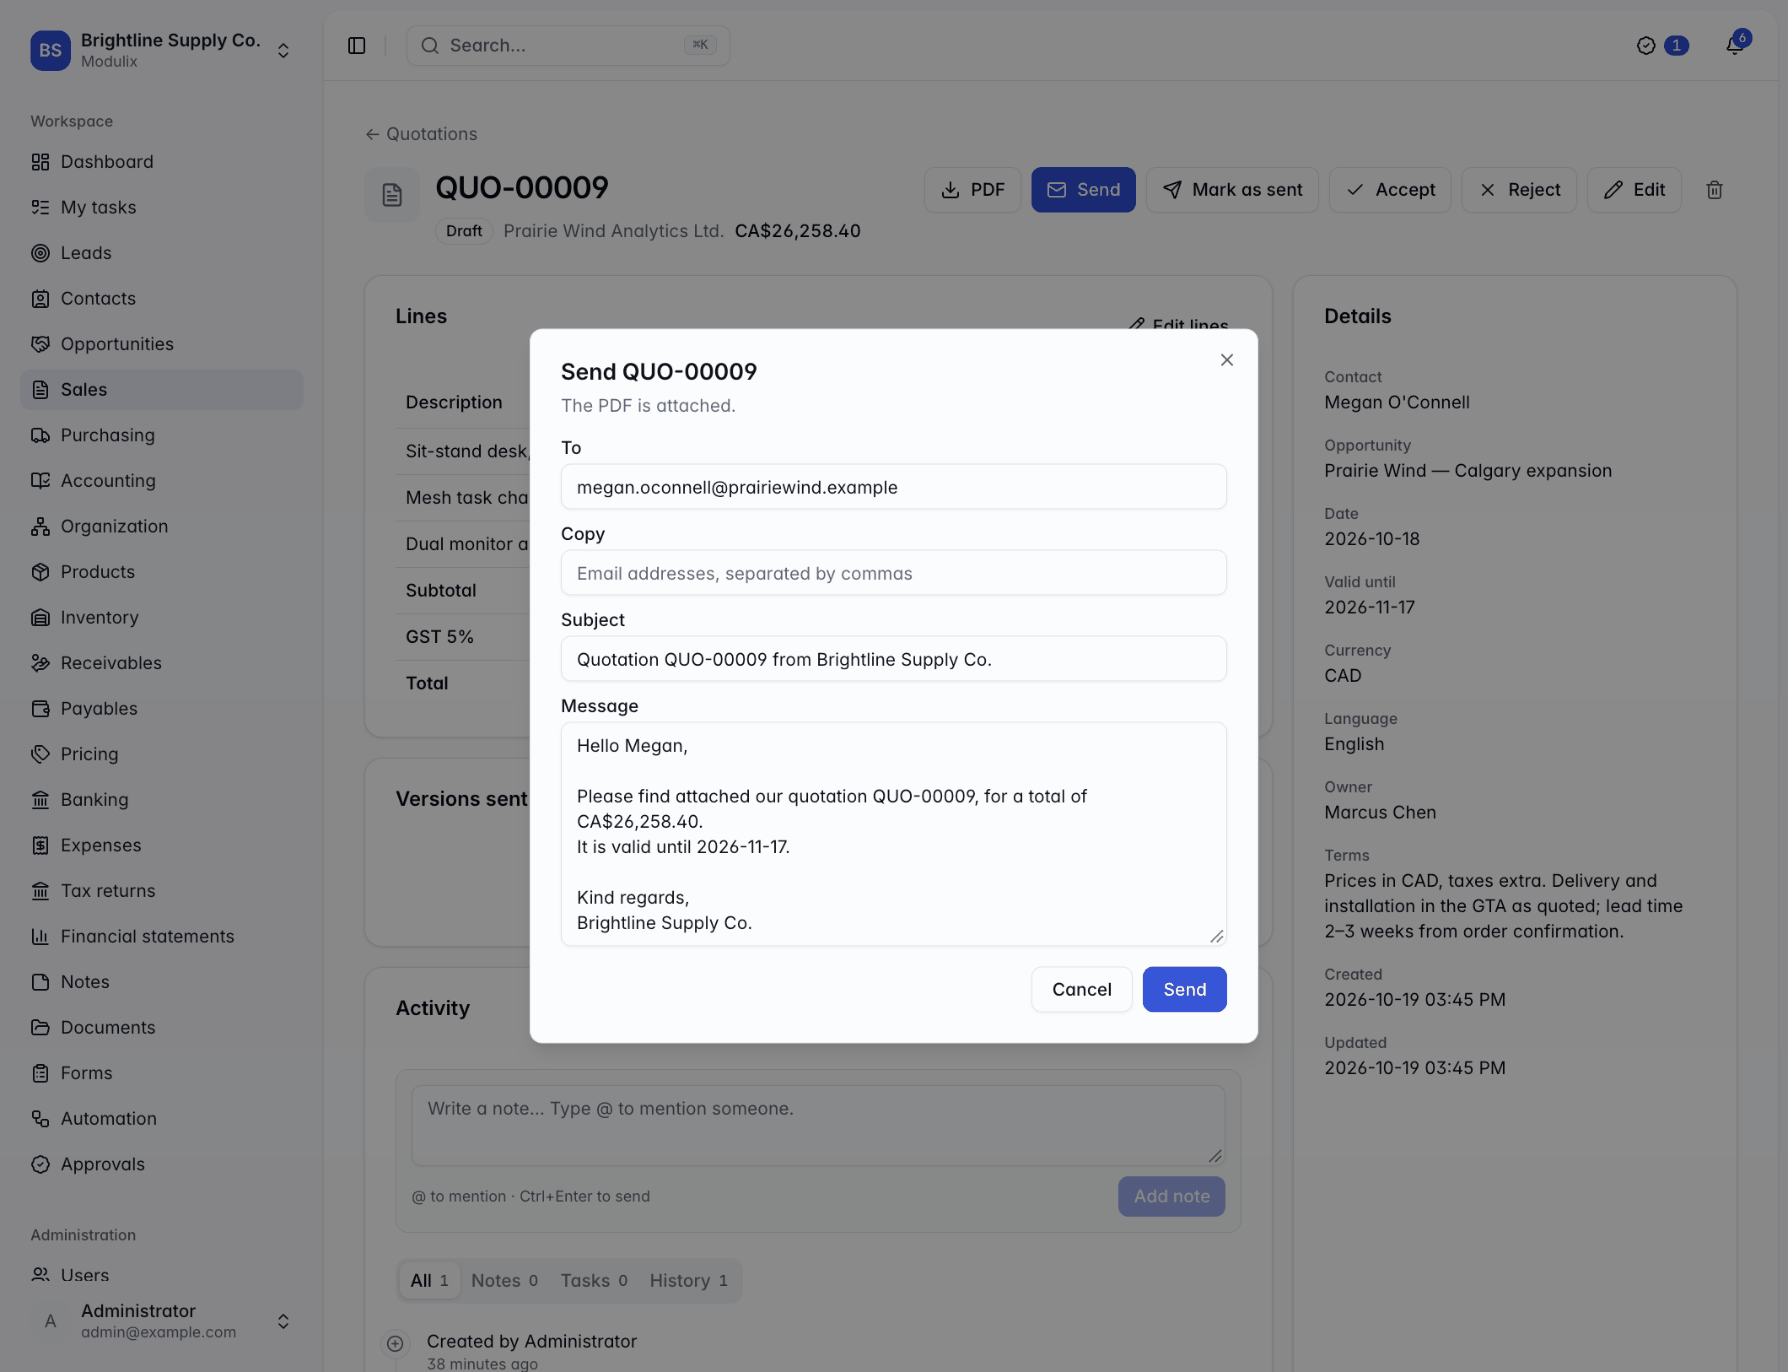Click the Purchasing truck icon
Image resolution: width=1788 pixels, height=1372 pixels.
click(40, 435)
